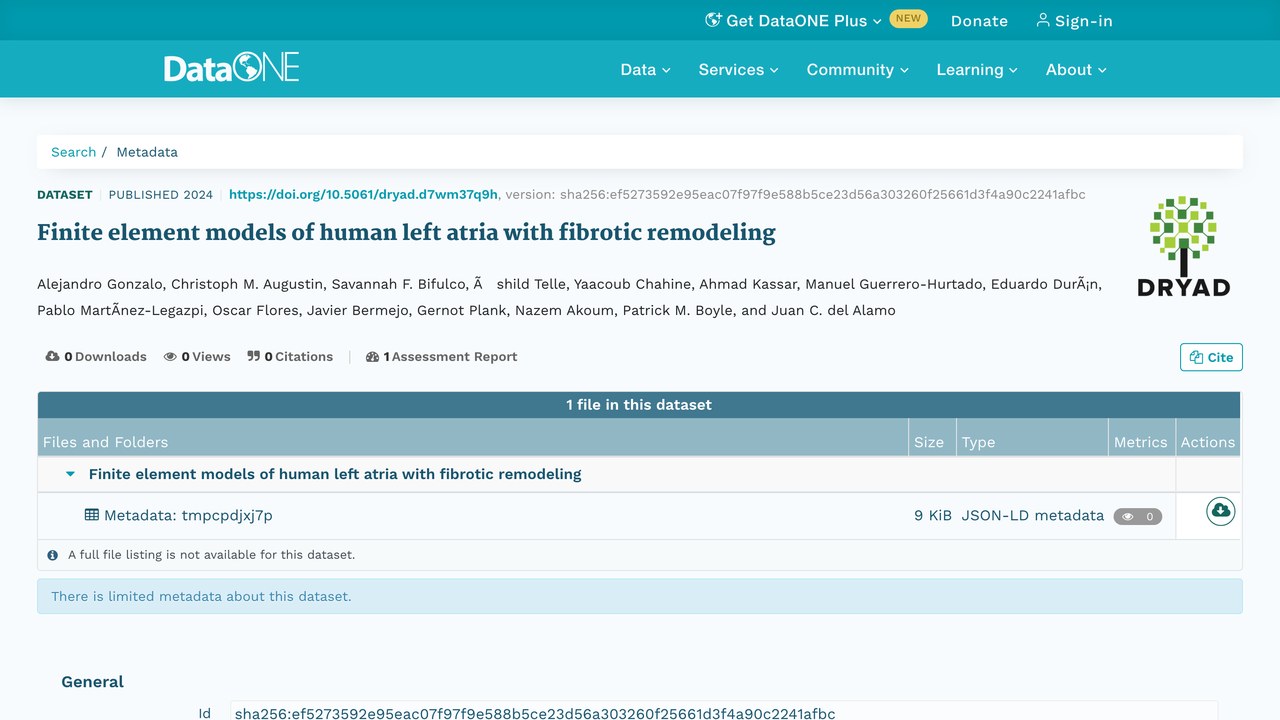Viewport: 1280px width, 720px height.
Task: Click the Cite button
Action: [x=1211, y=357]
